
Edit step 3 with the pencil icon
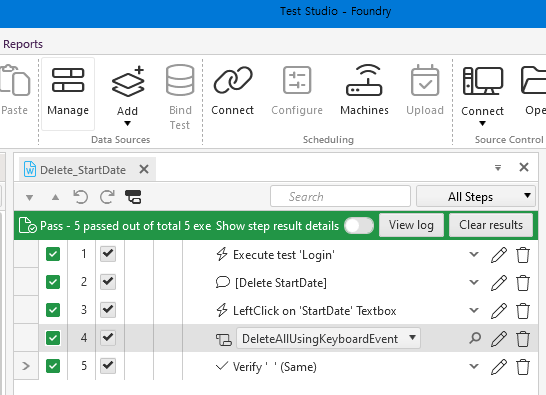click(499, 310)
